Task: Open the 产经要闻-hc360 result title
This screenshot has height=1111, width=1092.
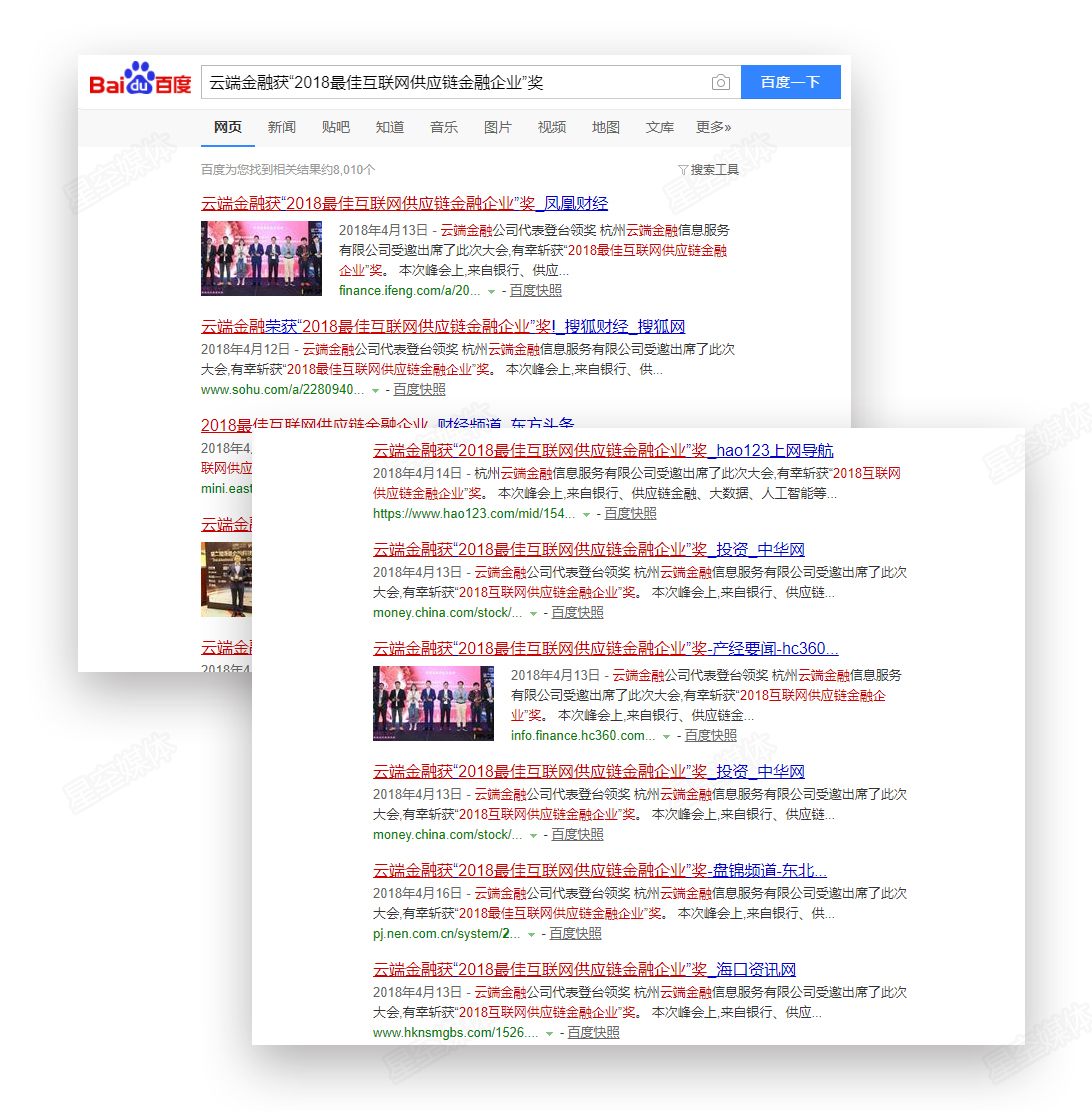Action: tap(606, 648)
